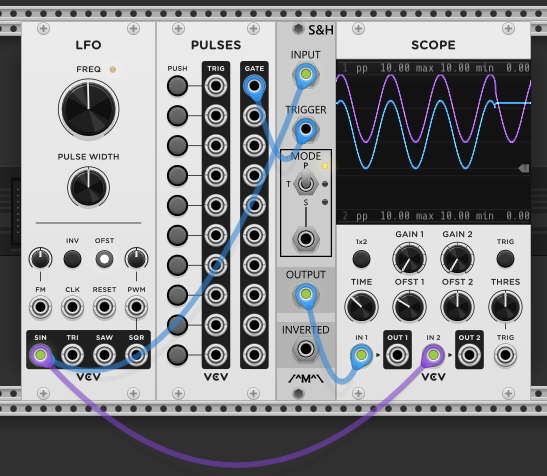Click the SCOPE IN 2 jack
This screenshot has height=476, width=547.
[x=433, y=355]
